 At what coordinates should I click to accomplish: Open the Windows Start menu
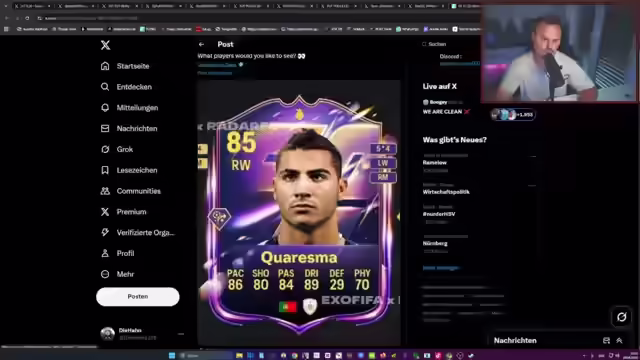point(172,356)
